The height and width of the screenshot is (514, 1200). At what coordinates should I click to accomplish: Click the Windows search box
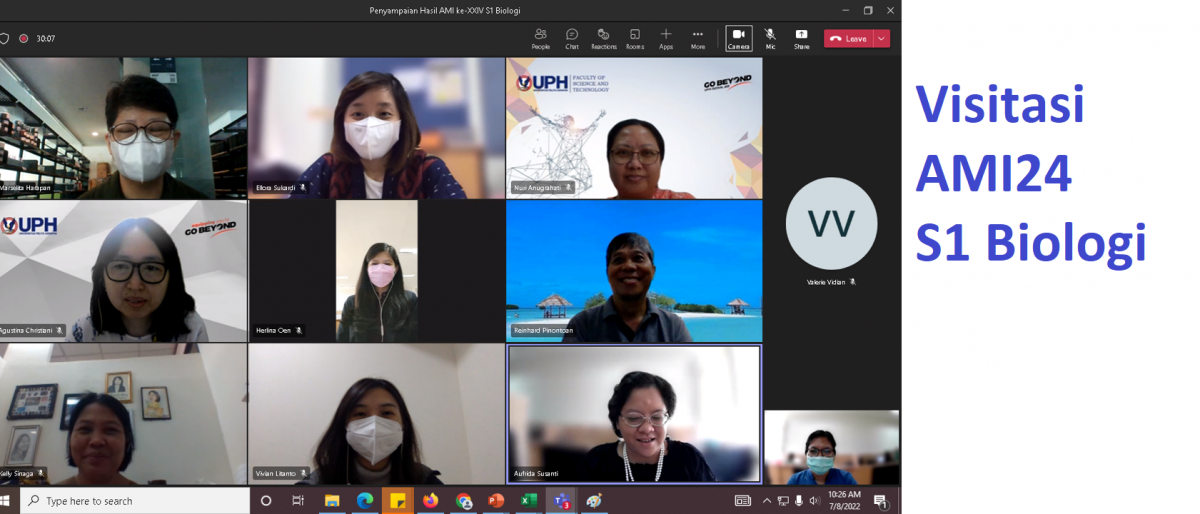pos(135,500)
